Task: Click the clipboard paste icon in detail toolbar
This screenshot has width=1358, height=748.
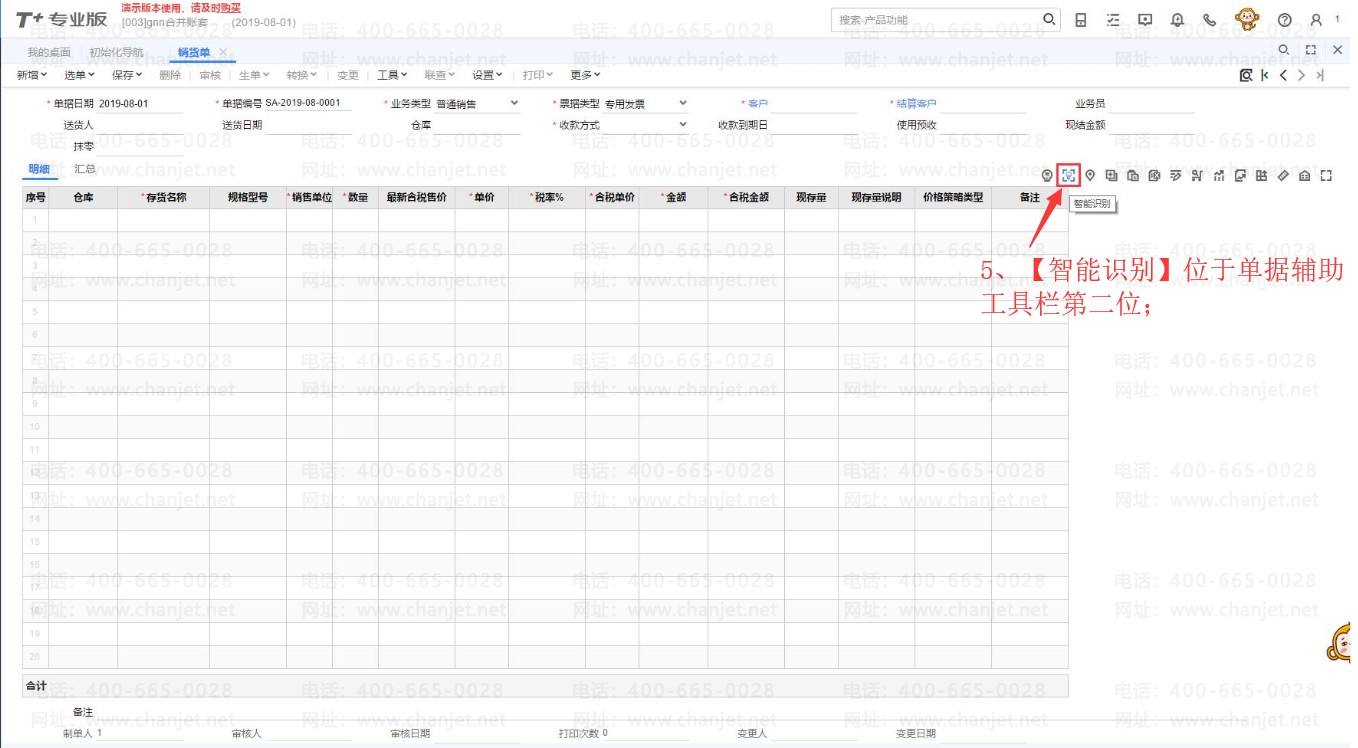Action: [1133, 176]
